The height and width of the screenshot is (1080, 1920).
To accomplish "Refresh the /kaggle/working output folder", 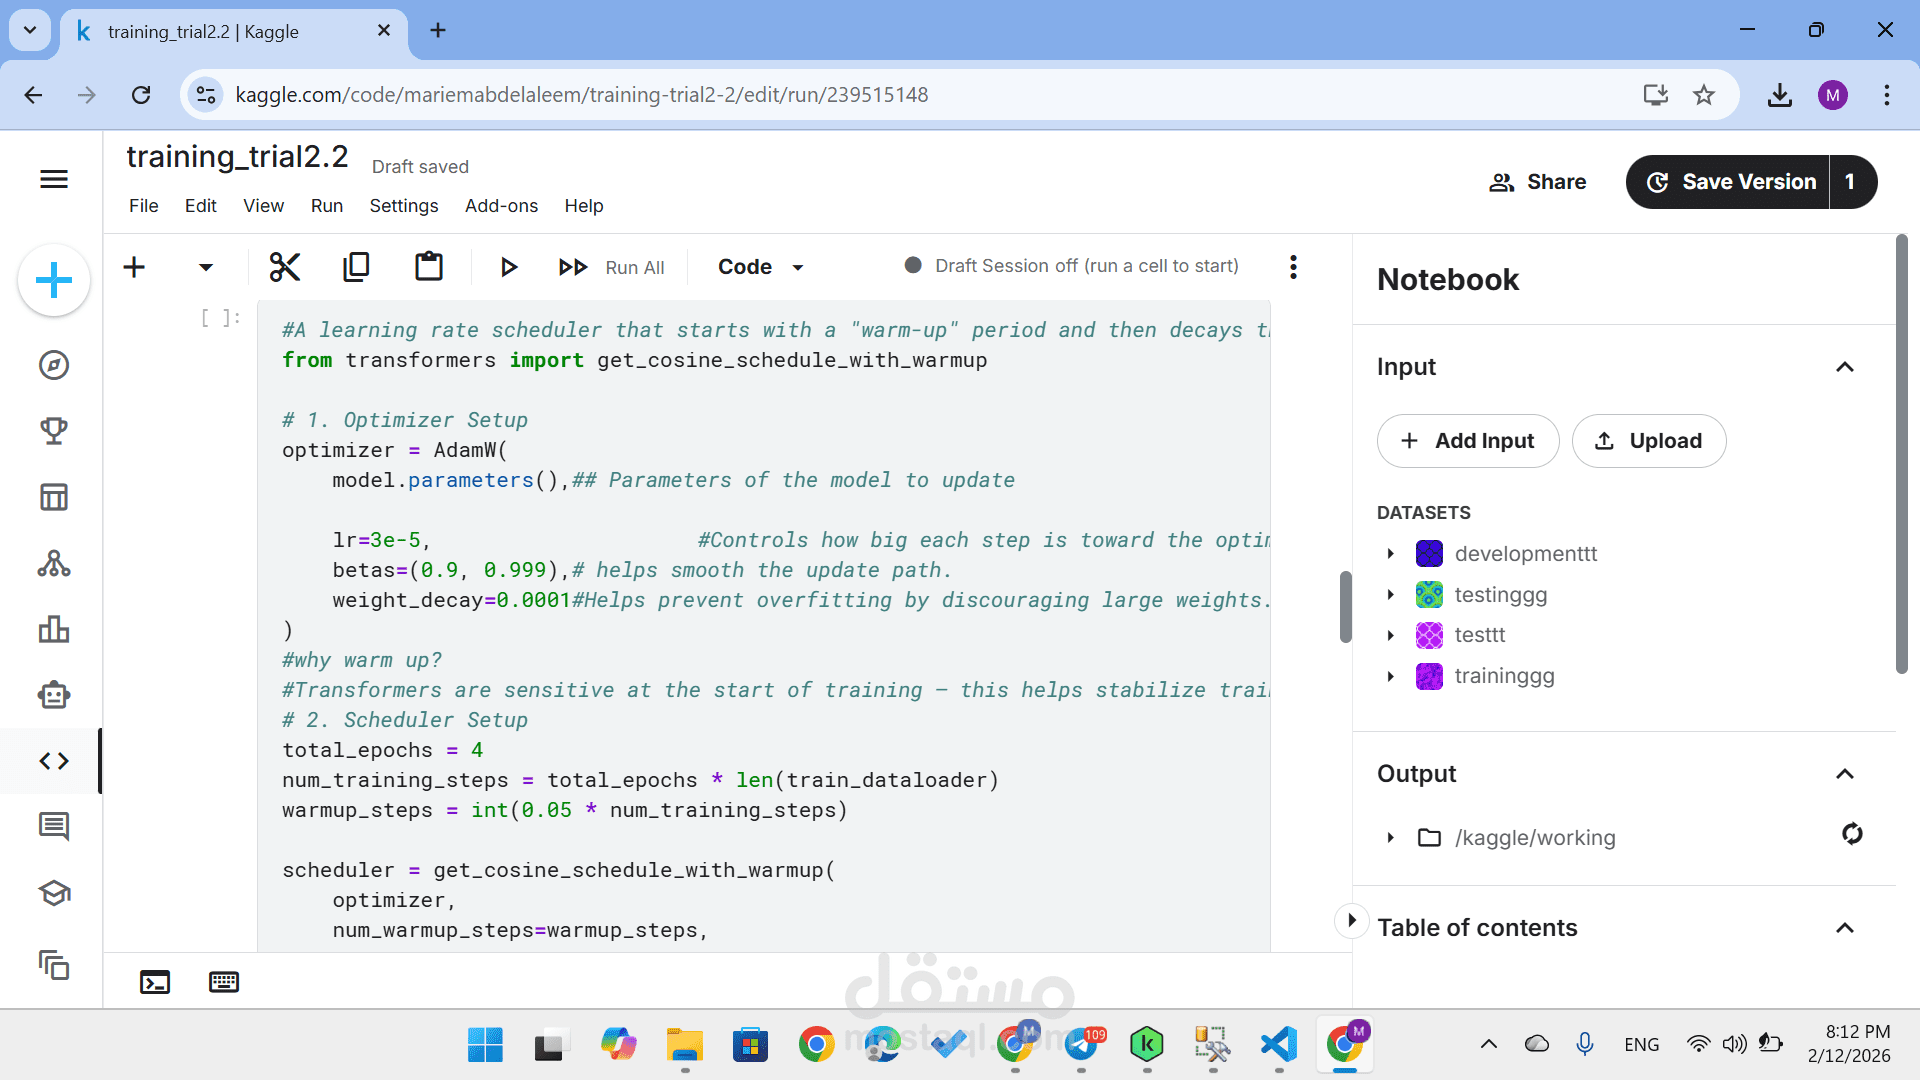I will pyautogui.click(x=1852, y=834).
